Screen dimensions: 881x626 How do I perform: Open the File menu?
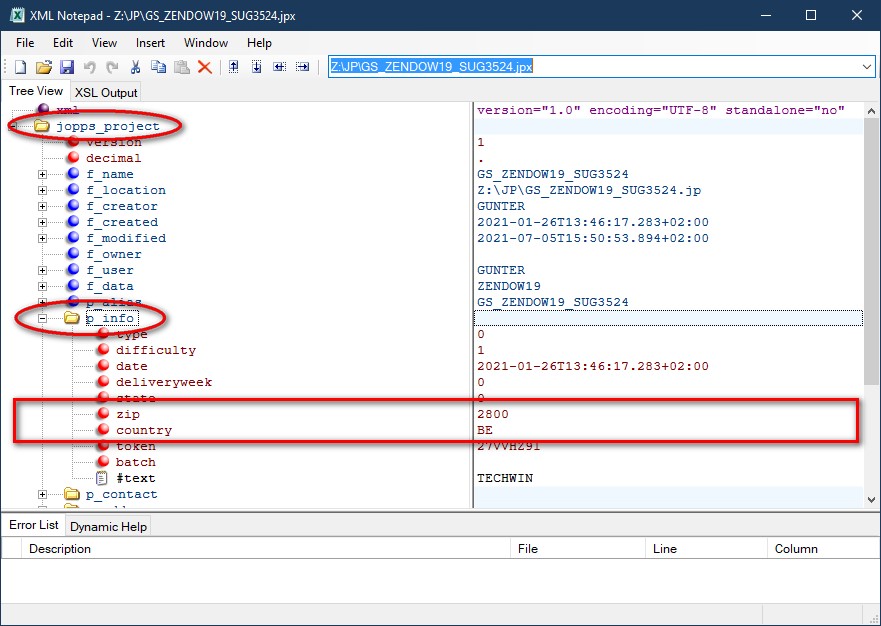[25, 43]
